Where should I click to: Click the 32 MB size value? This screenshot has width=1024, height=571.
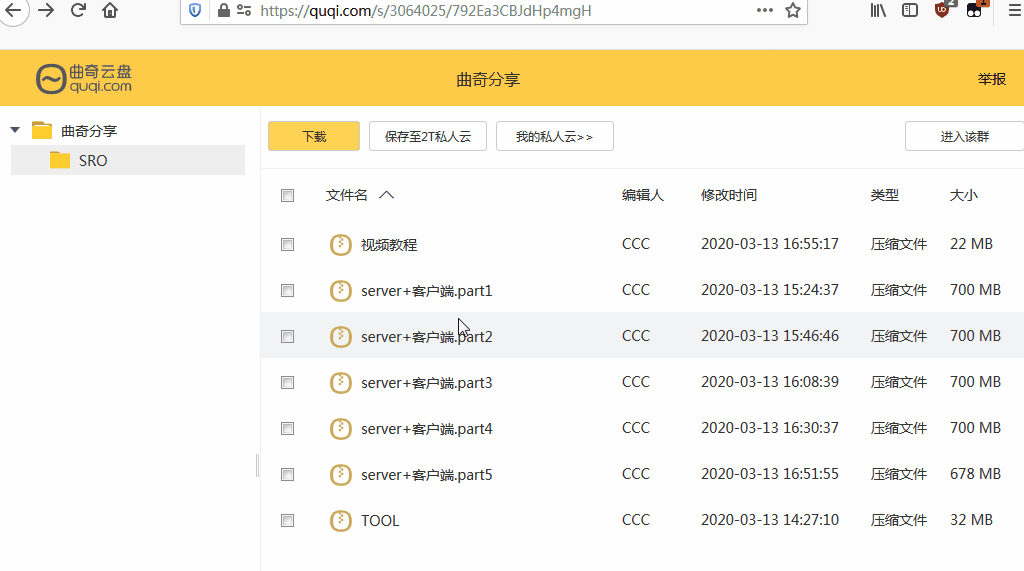(x=971, y=519)
